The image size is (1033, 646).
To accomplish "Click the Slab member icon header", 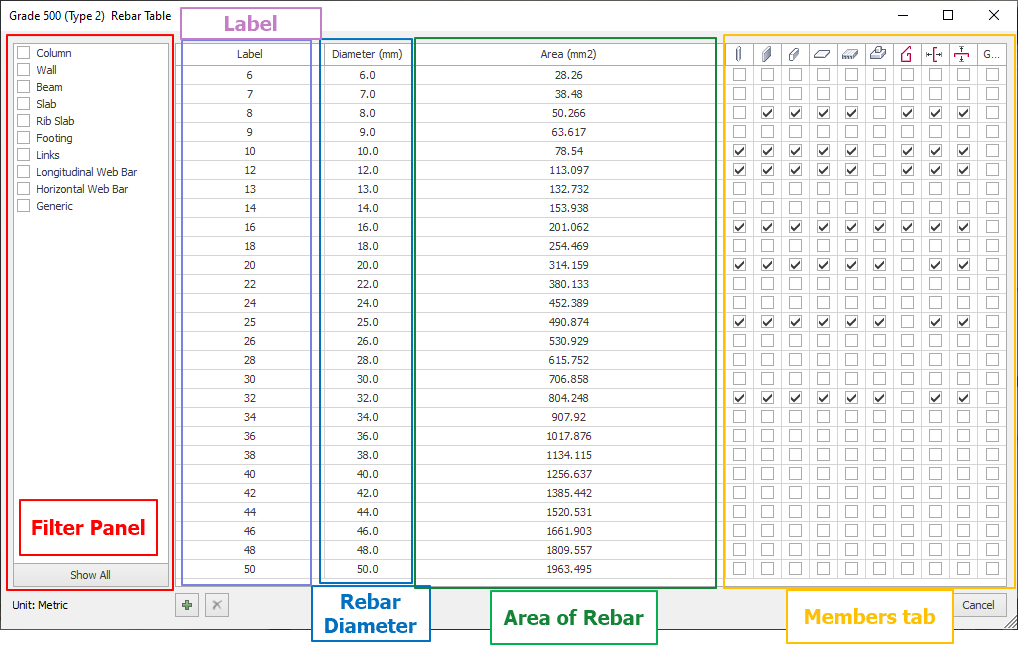I will (x=823, y=54).
